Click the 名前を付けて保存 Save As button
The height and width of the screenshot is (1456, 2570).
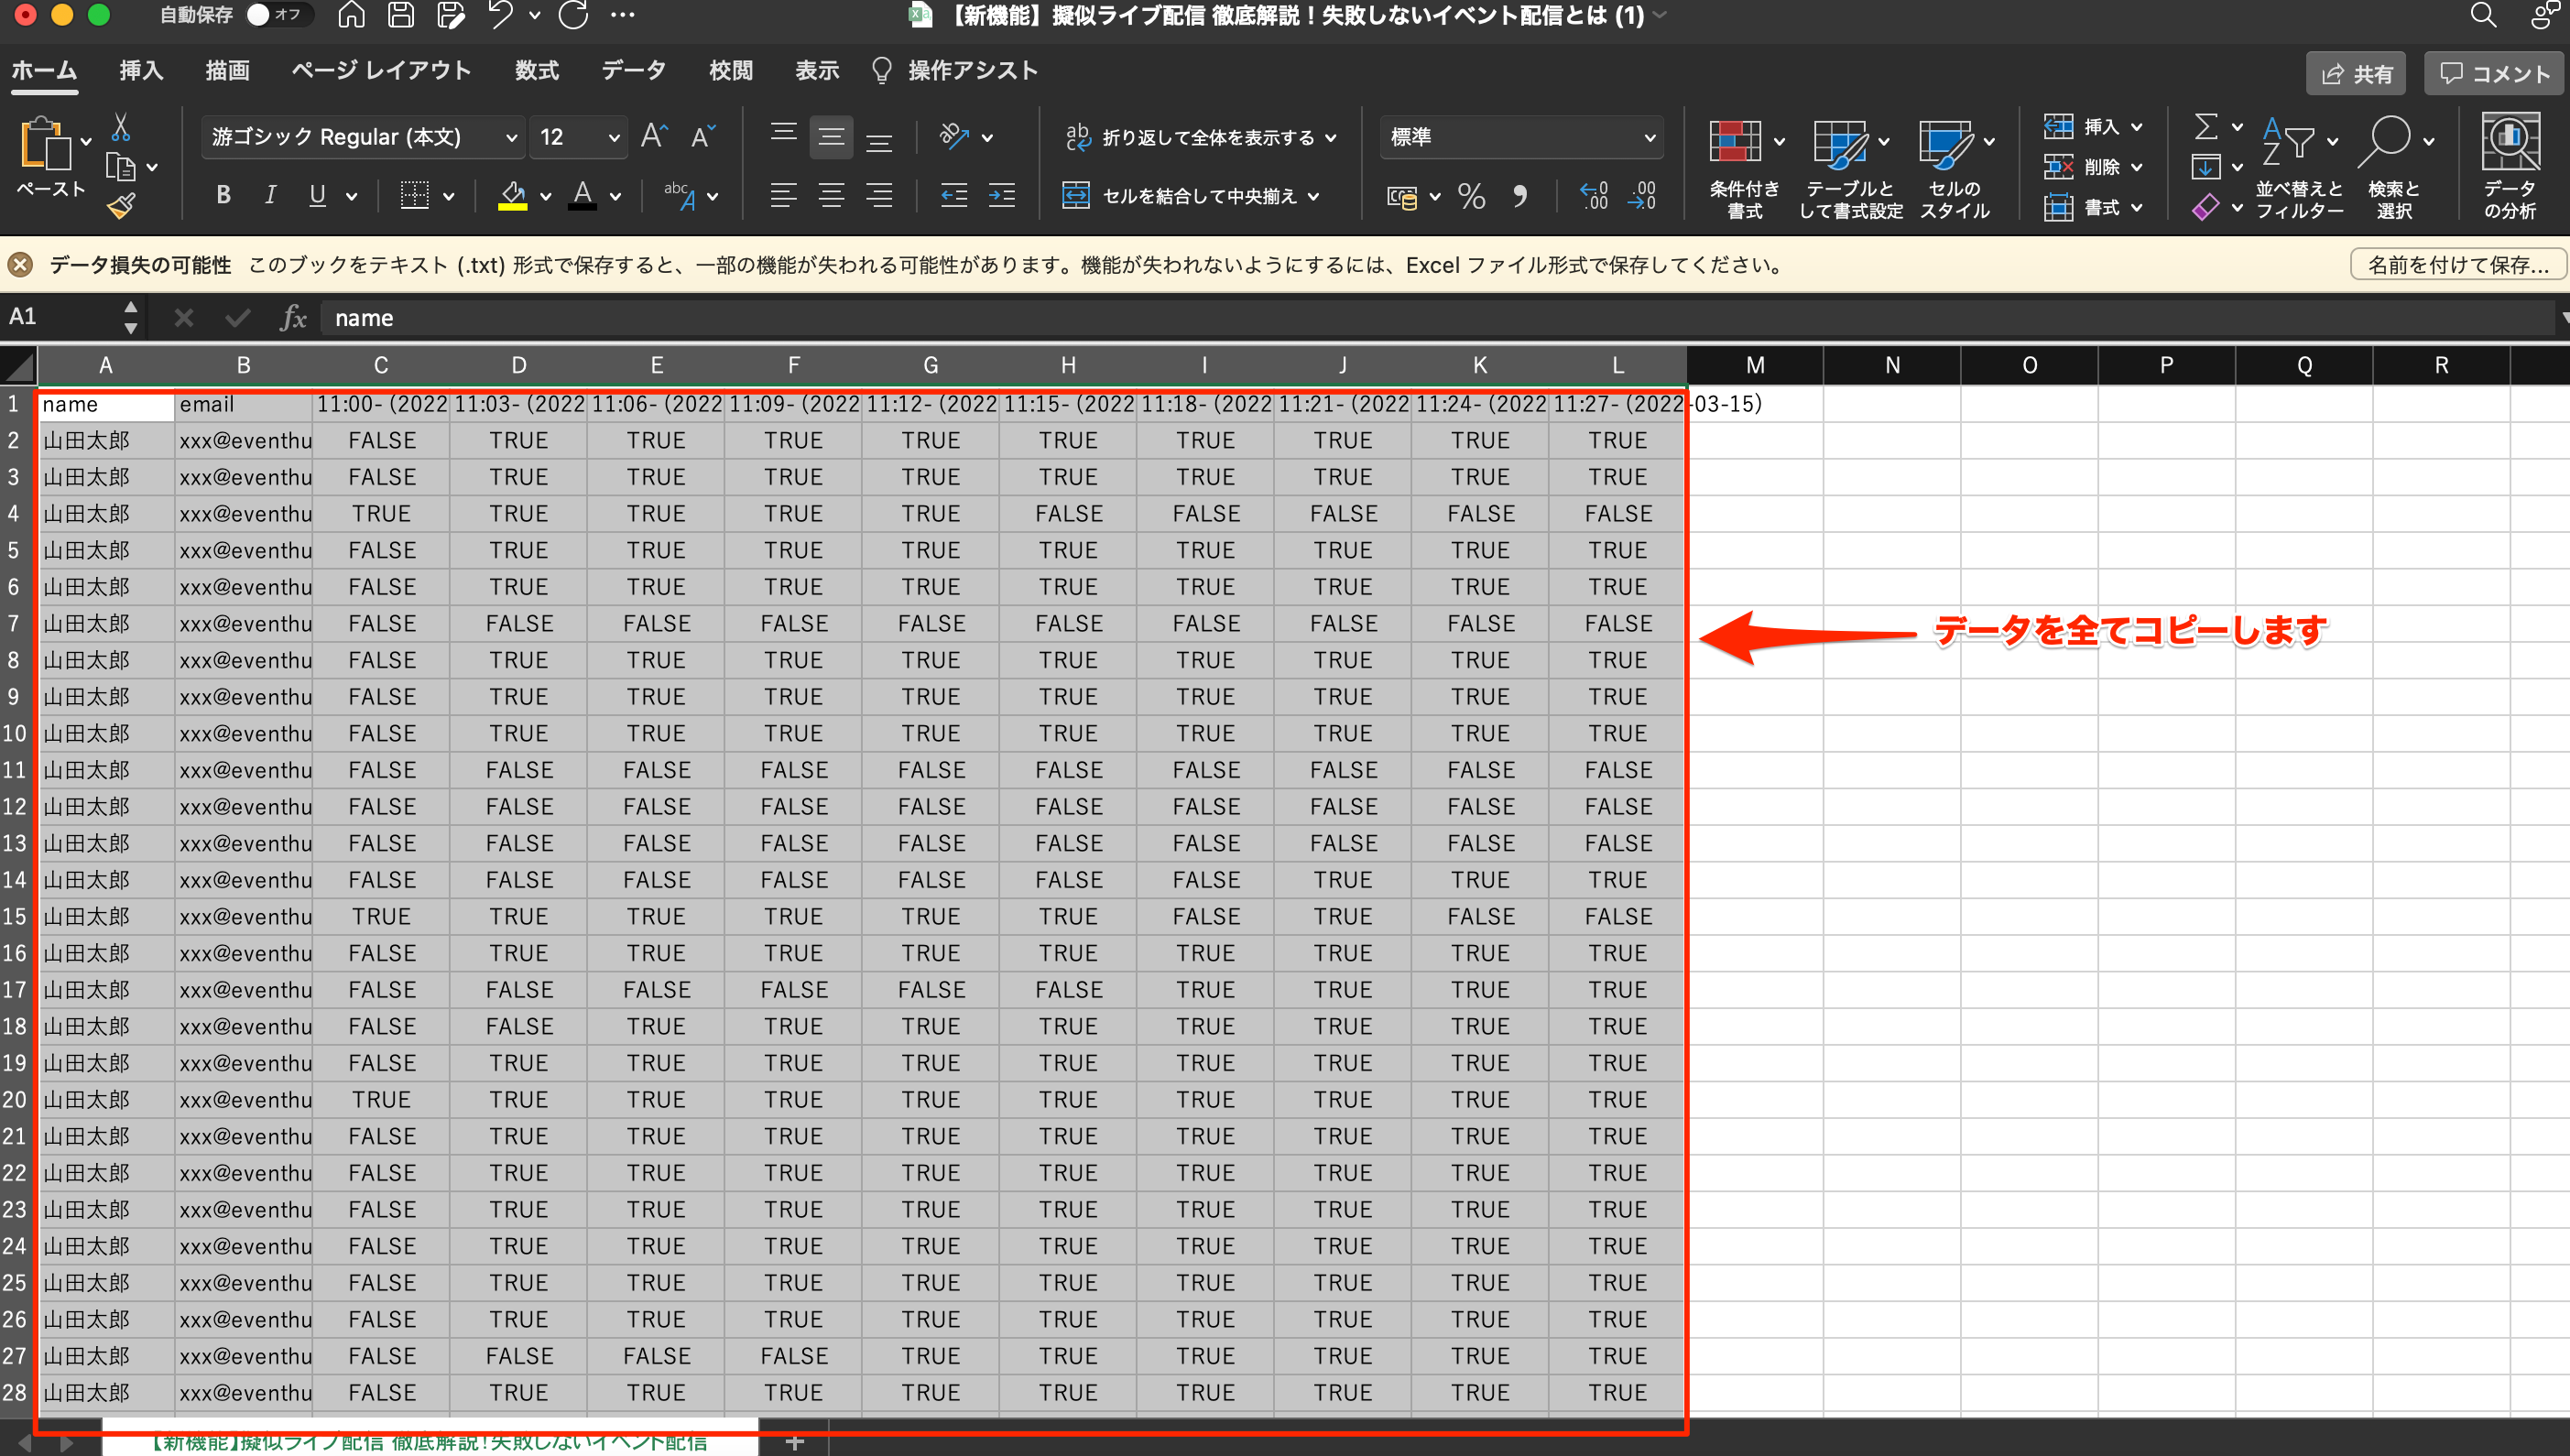point(2457,265)
